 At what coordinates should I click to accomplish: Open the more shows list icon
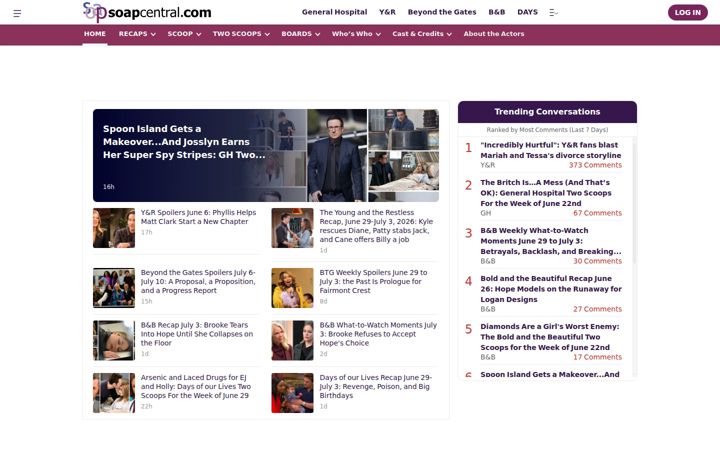click(x=553, y=12)
